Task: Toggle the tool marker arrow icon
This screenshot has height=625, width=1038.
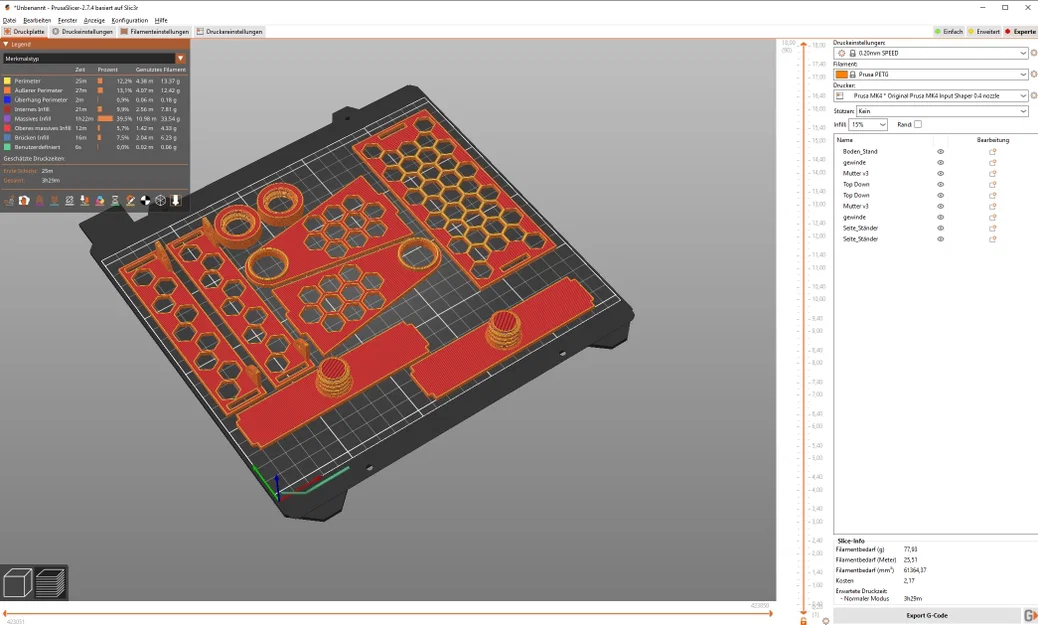Action: pos(175,201)
